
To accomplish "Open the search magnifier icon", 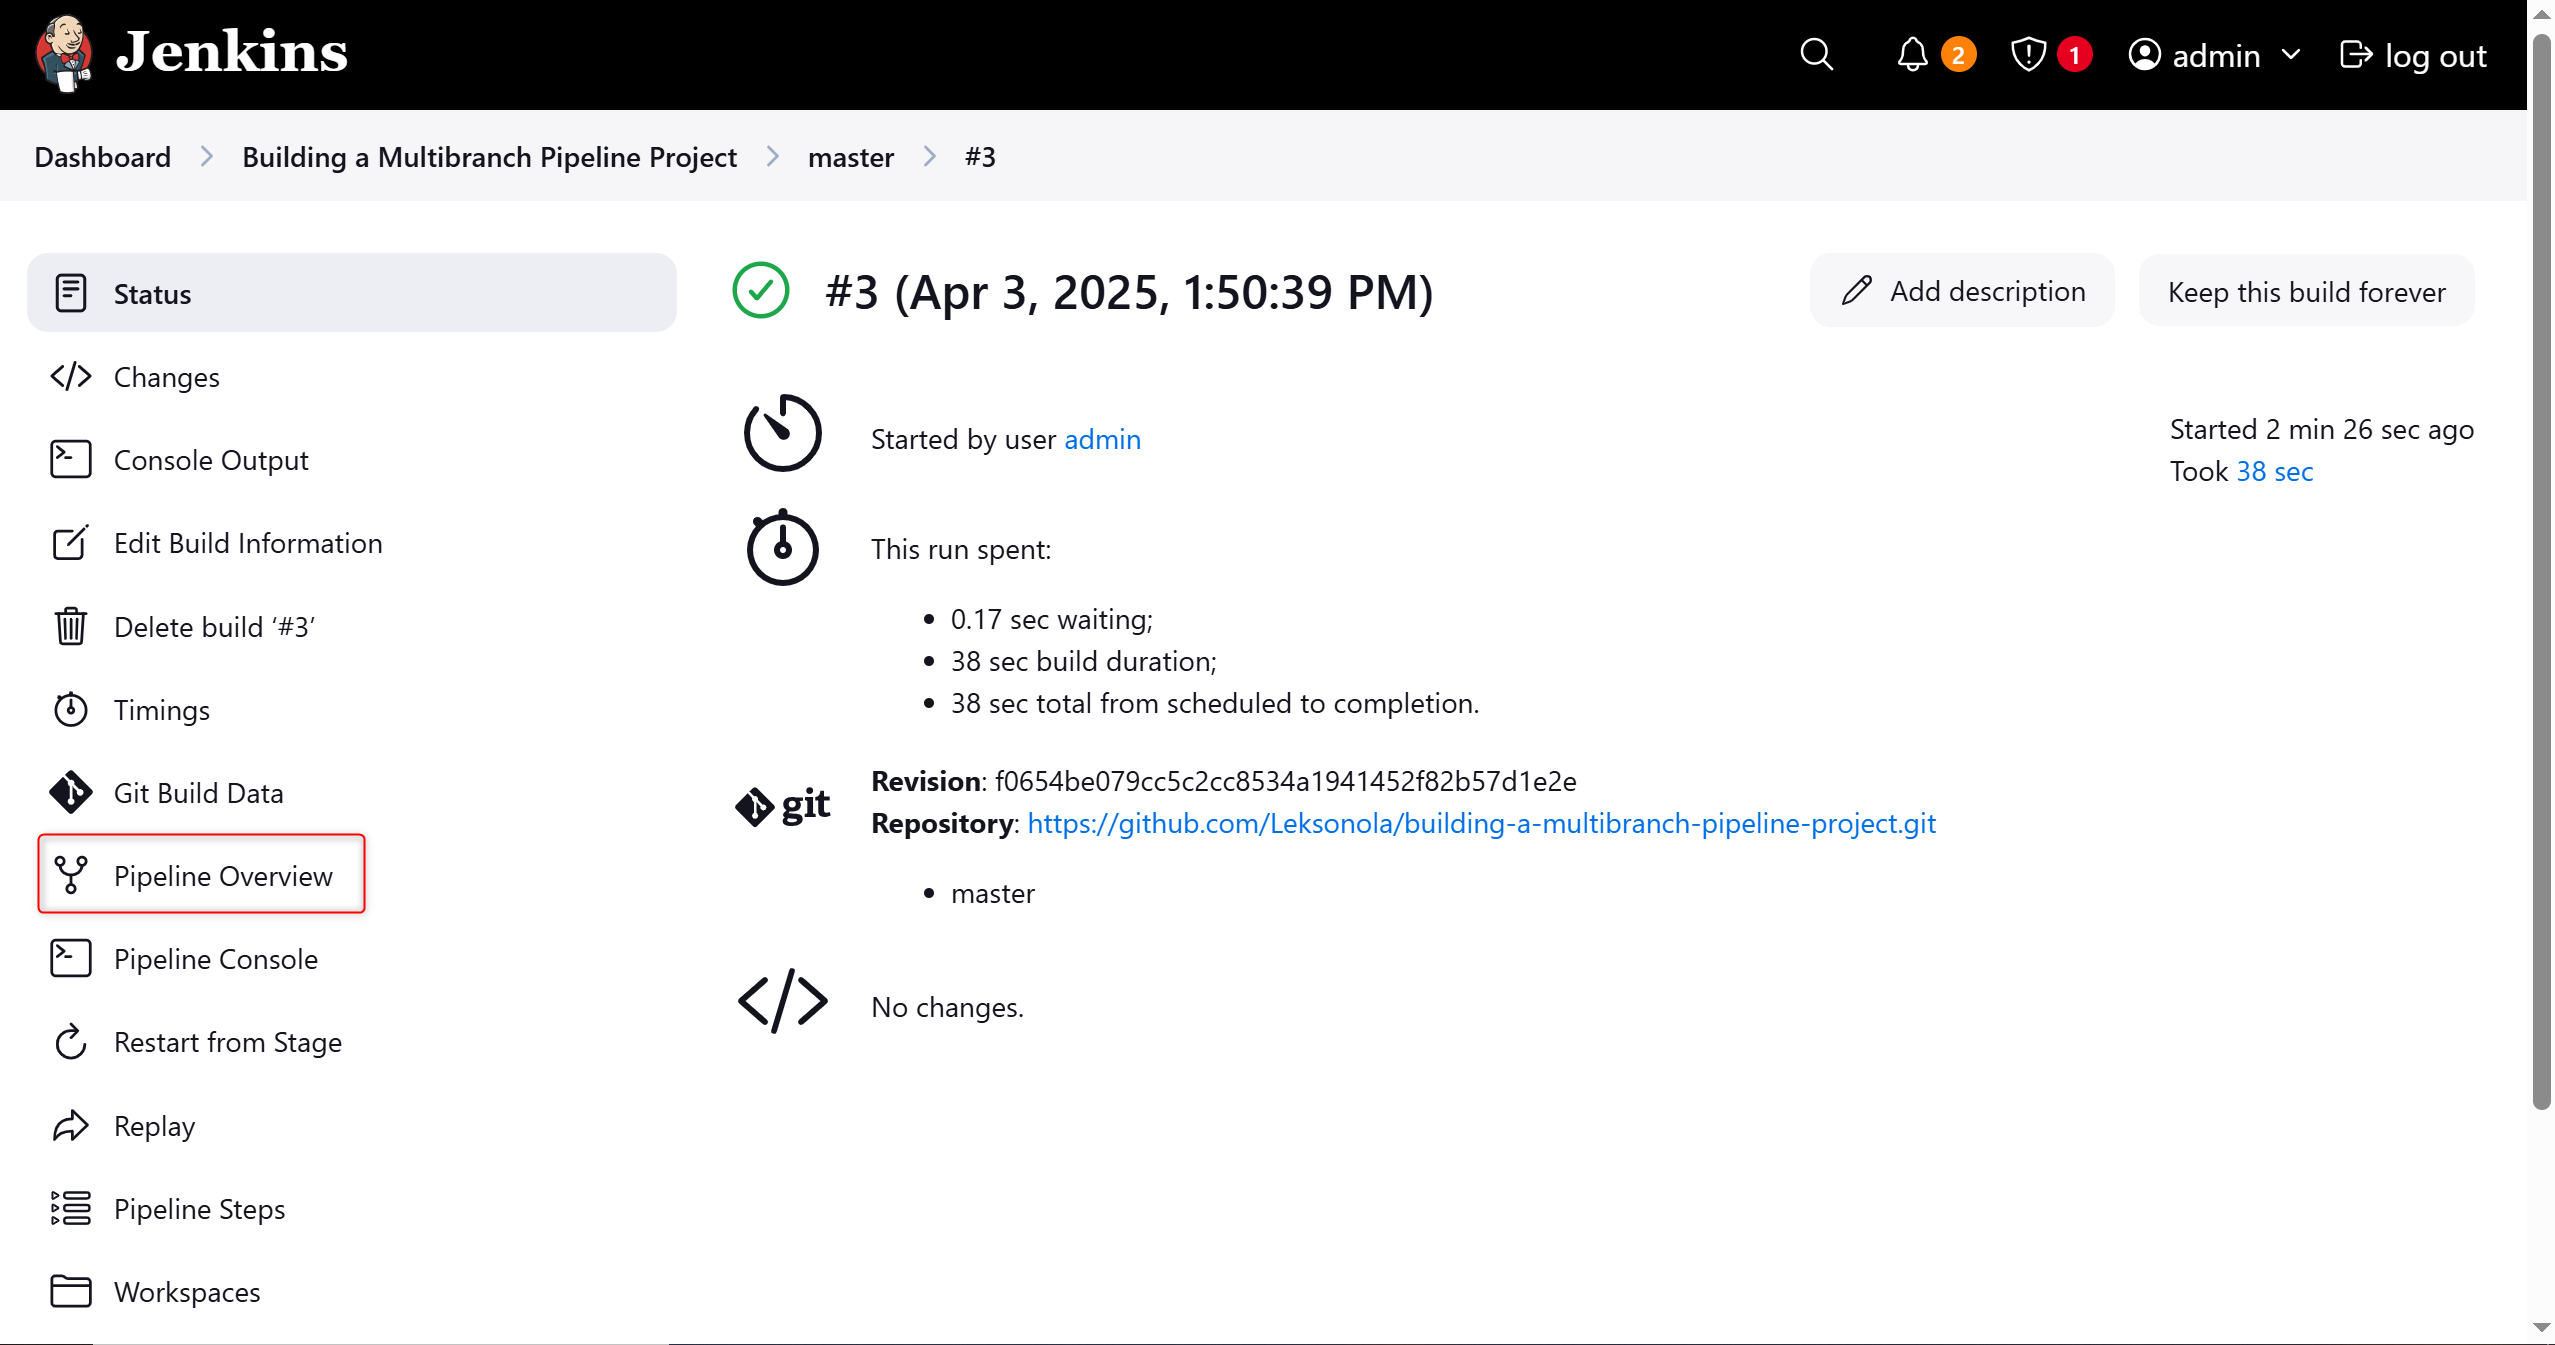I will [1816, 54].
